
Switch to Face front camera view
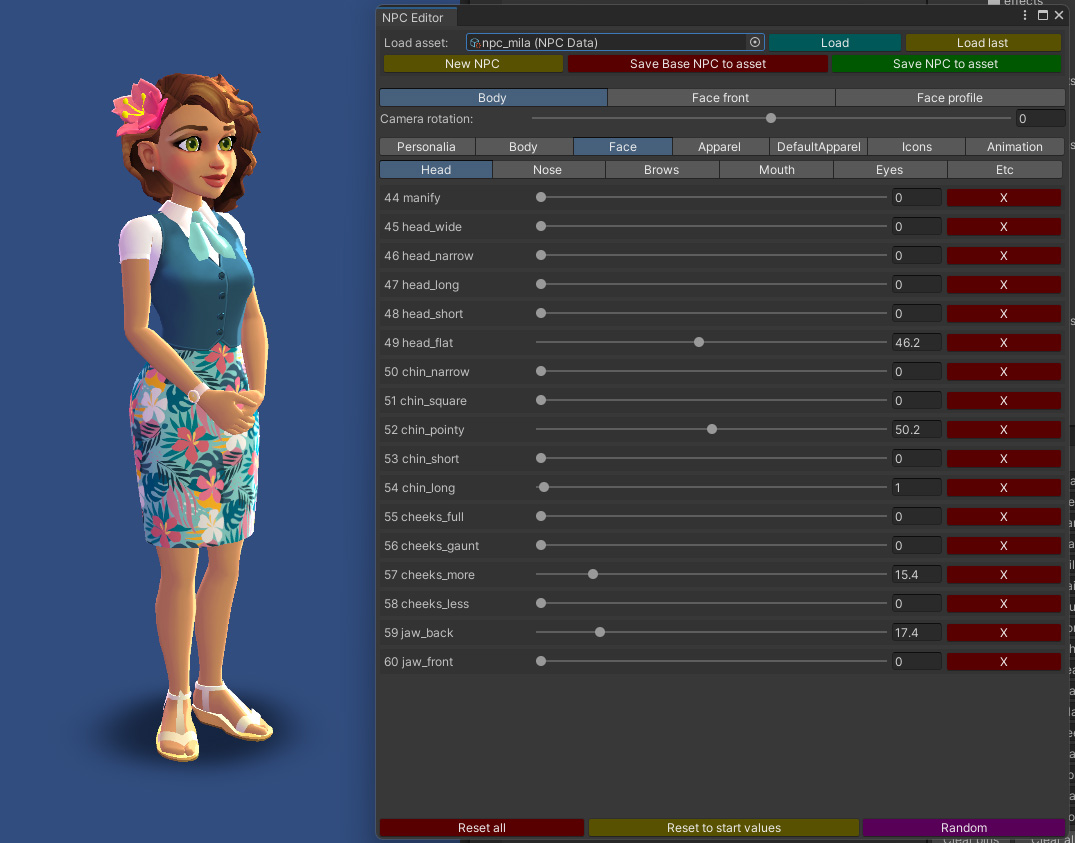720,98
